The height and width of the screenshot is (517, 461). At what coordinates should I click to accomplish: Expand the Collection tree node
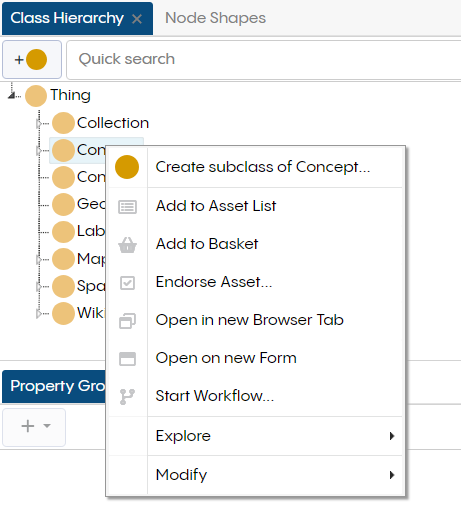39,124
